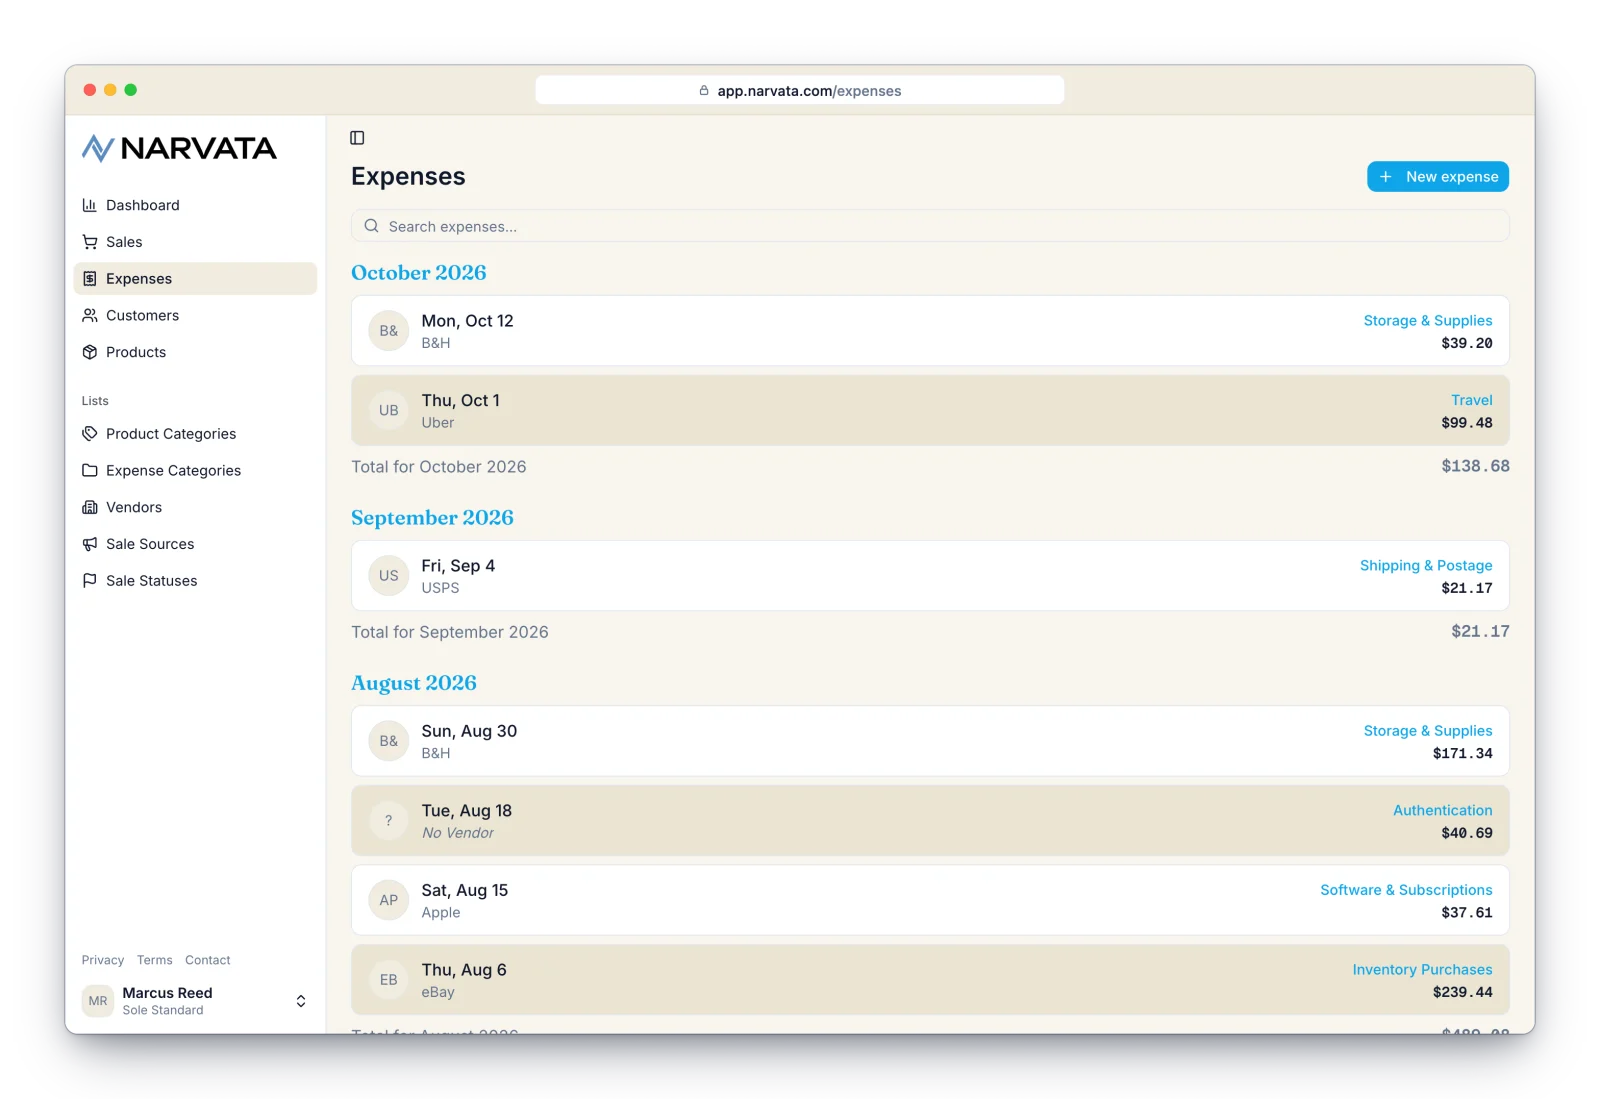Click the Sales cart icon
The image size is (1600, 1099).
click(90, 242)
